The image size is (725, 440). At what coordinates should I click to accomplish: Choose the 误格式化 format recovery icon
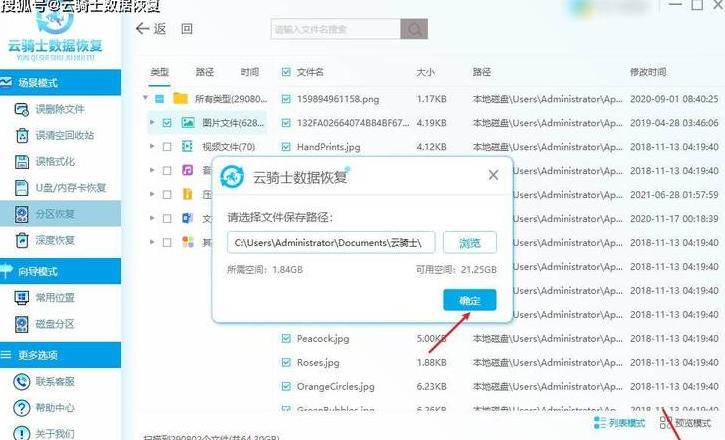22,162
